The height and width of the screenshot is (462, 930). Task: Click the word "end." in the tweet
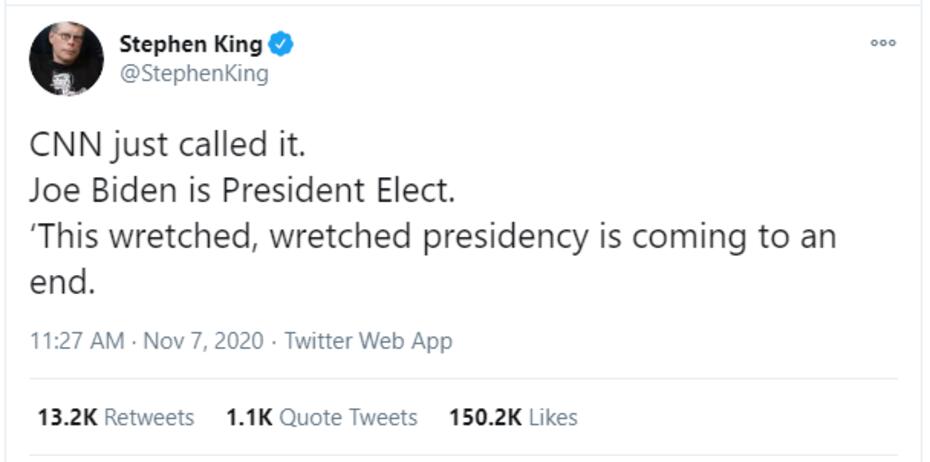[62, 283]
